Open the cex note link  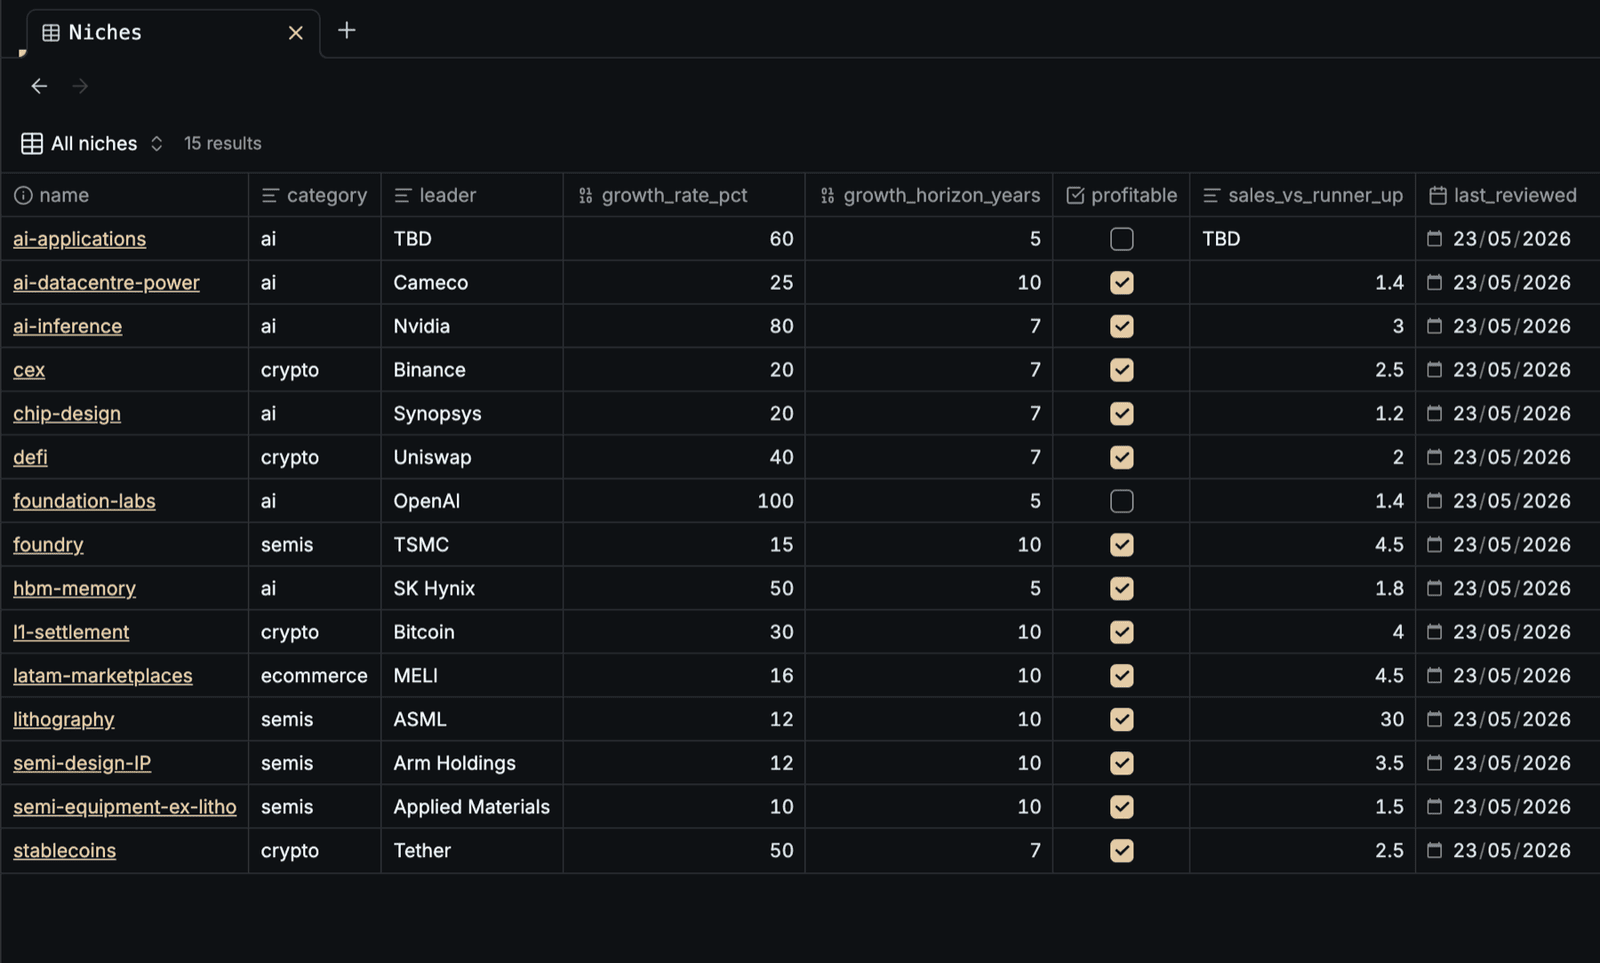pos(29,370)
